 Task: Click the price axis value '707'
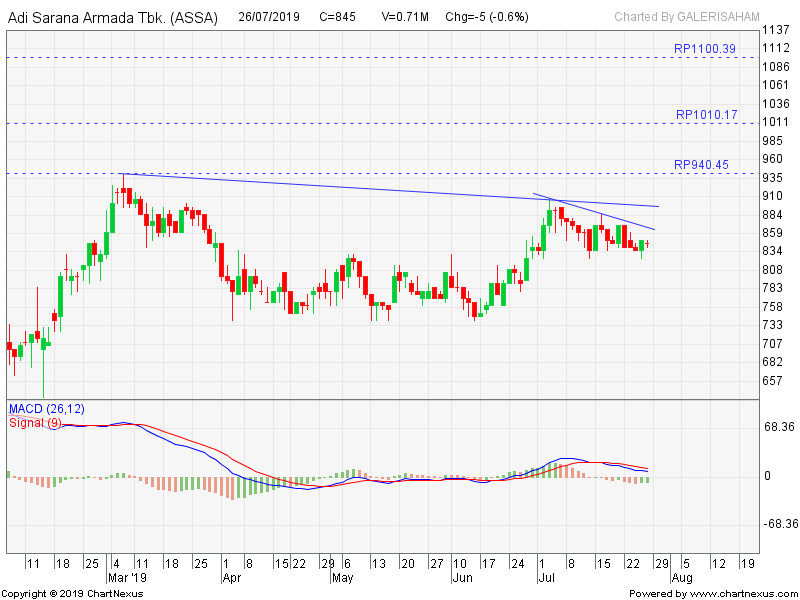pyautogui.click(x=772, y=343)
